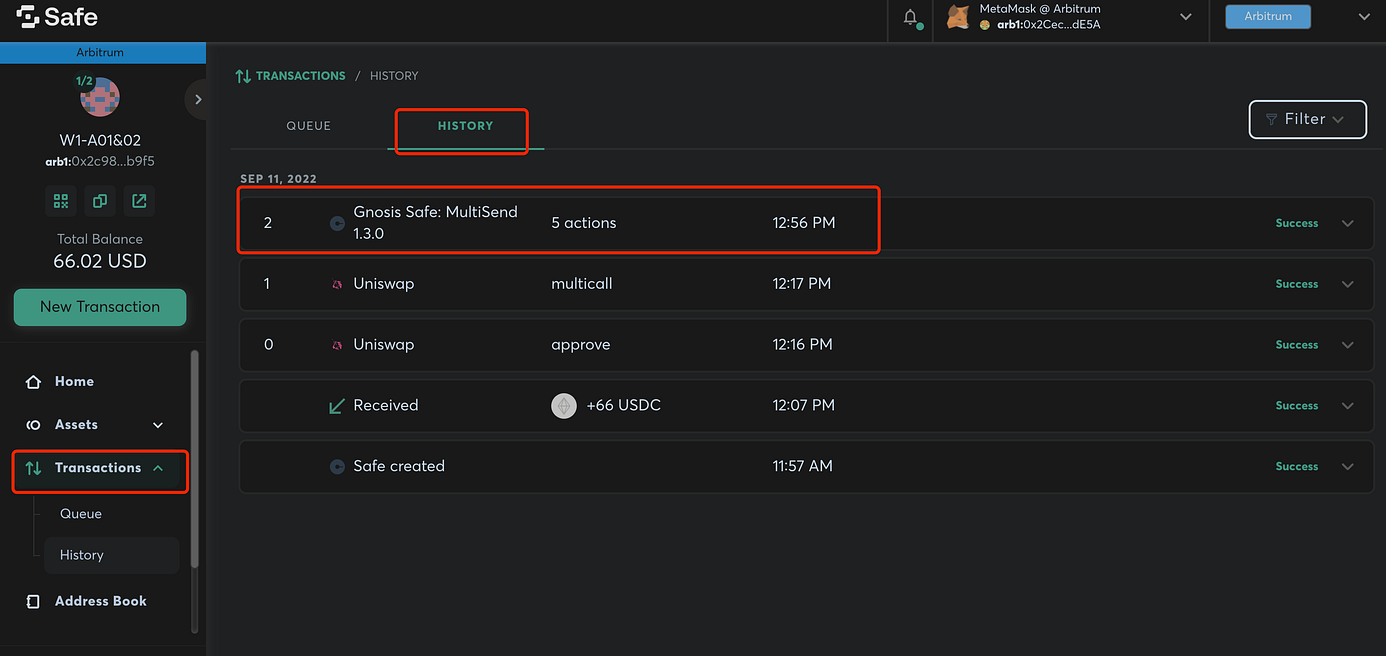
Task: Click the 'Gnosis Safe: MultiSend 1.3.0' label
Action: (x=436, y=223)
